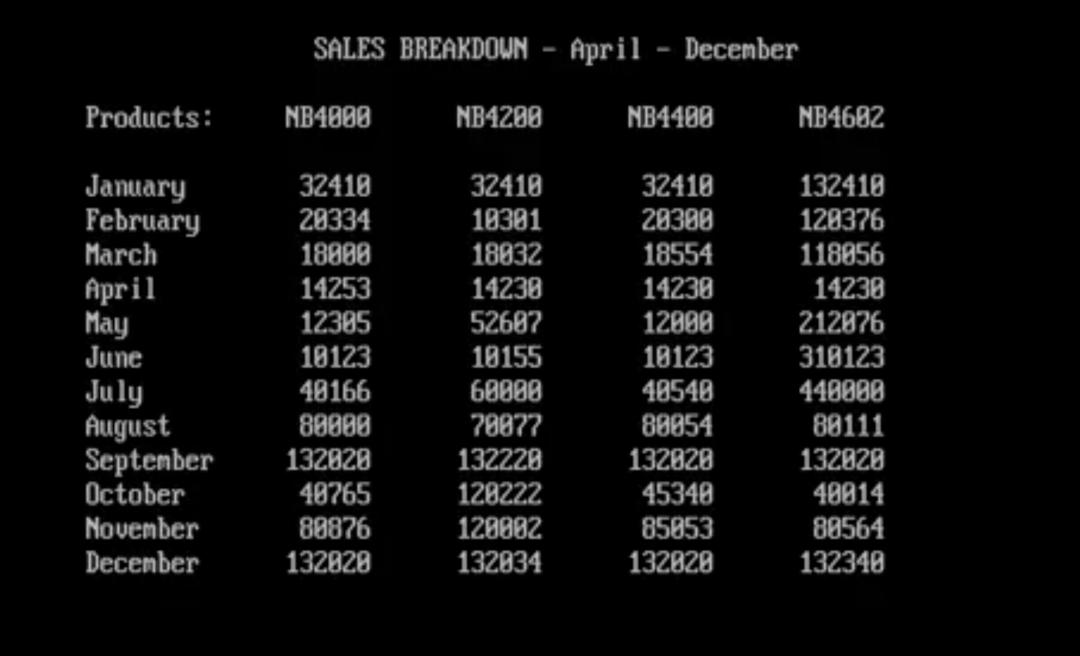
Task: Click the Products: label
Action: click(x=149, y=118)
